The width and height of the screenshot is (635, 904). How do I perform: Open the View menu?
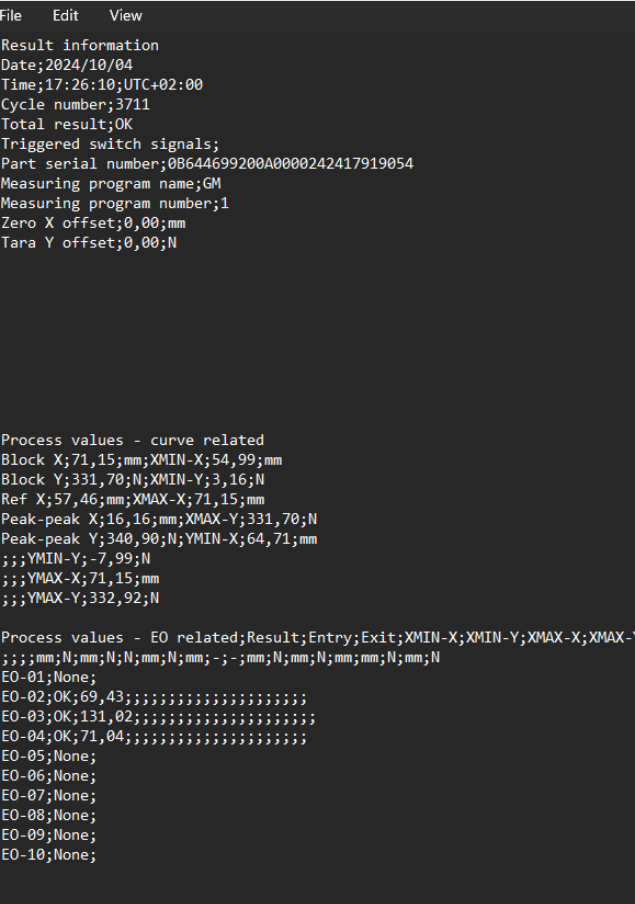pyautogui.click(x=125, y=15)
